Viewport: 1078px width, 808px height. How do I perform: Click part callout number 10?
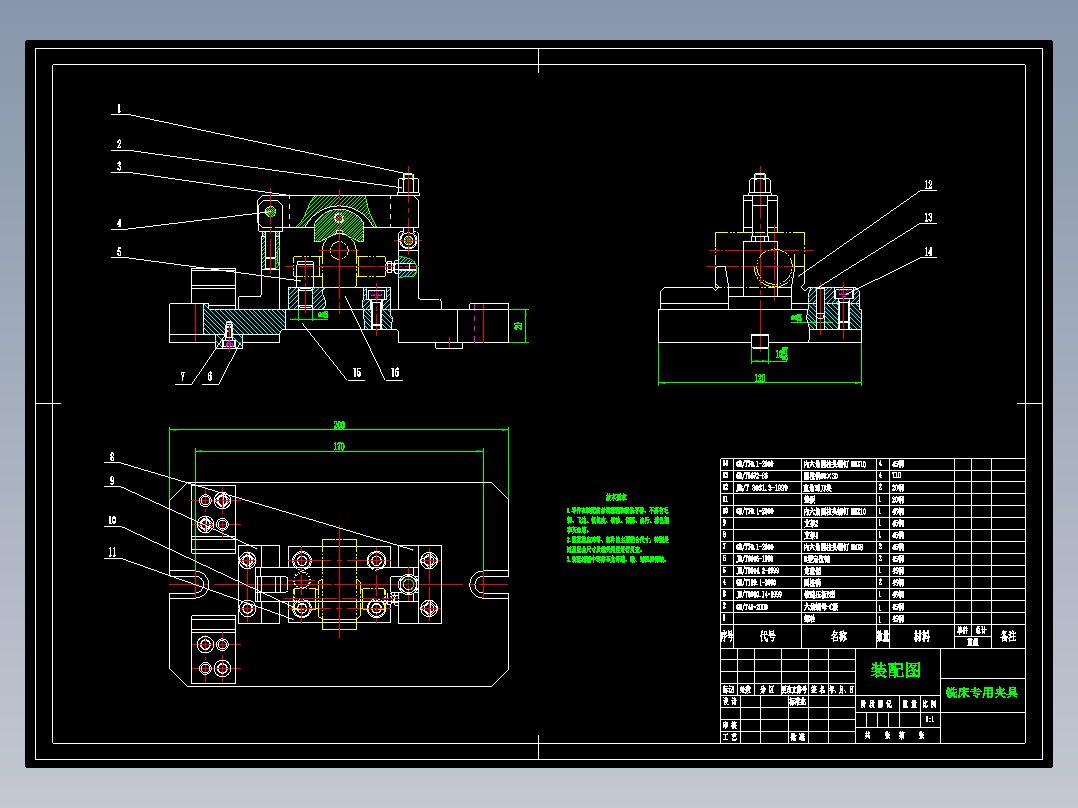[112, 521]
